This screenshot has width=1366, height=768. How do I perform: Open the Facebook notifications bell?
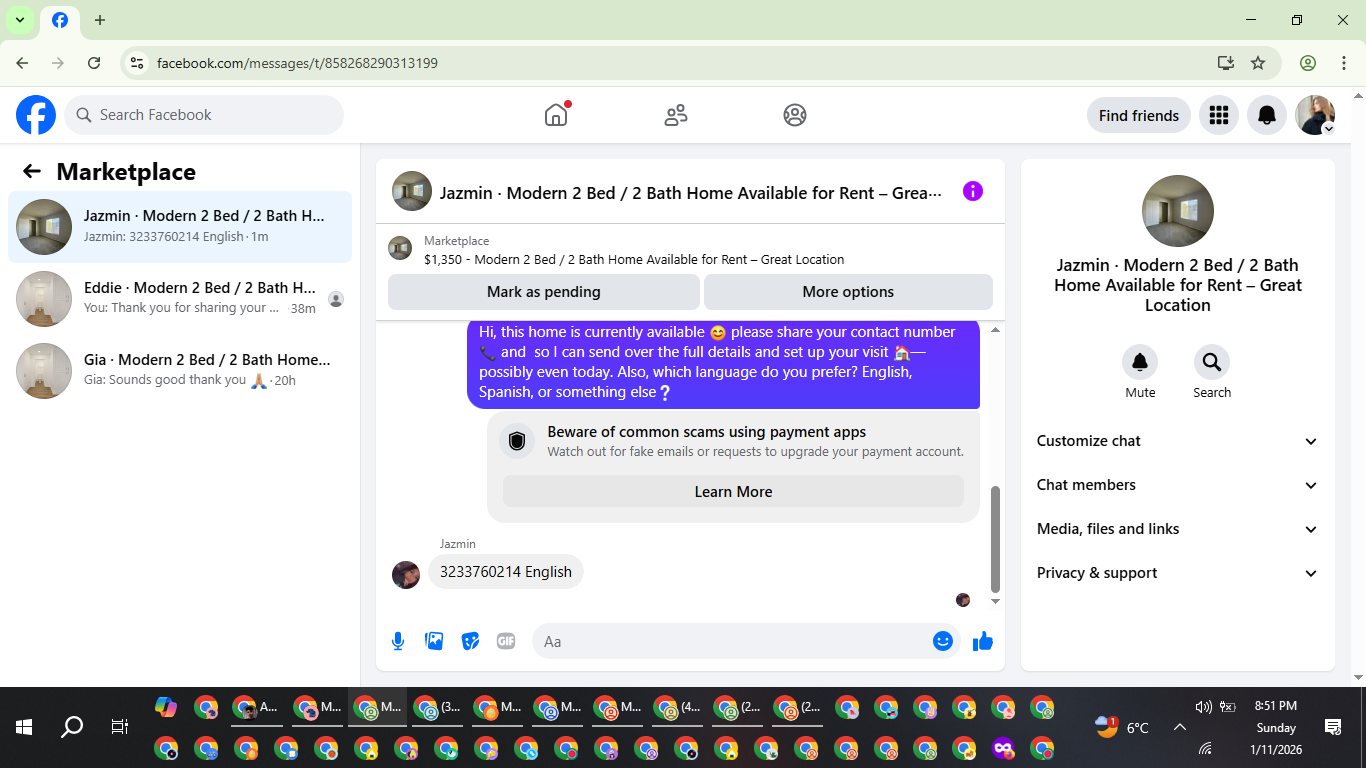tap(1267, 115)
